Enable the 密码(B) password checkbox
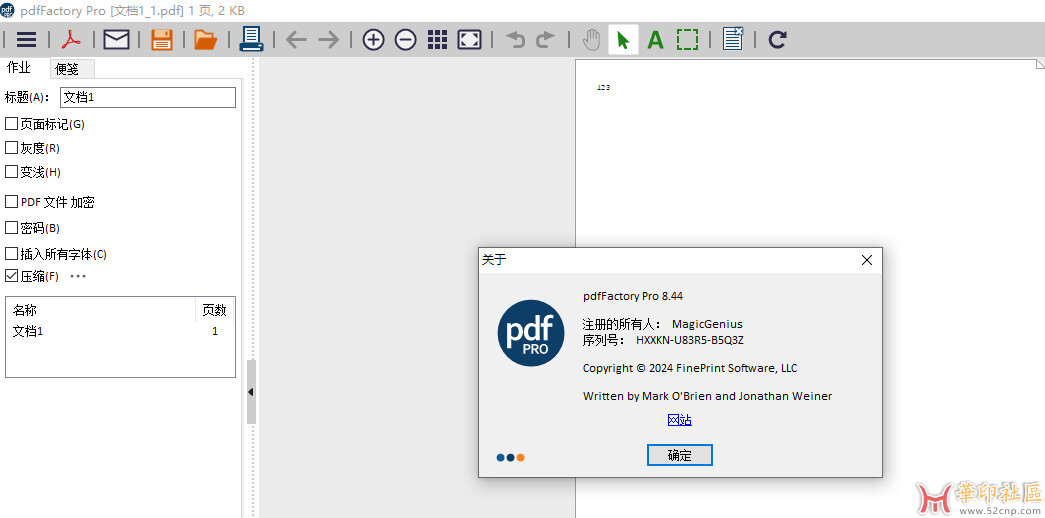The width and height of the screenshot is (1045, 518). point(11,227)
